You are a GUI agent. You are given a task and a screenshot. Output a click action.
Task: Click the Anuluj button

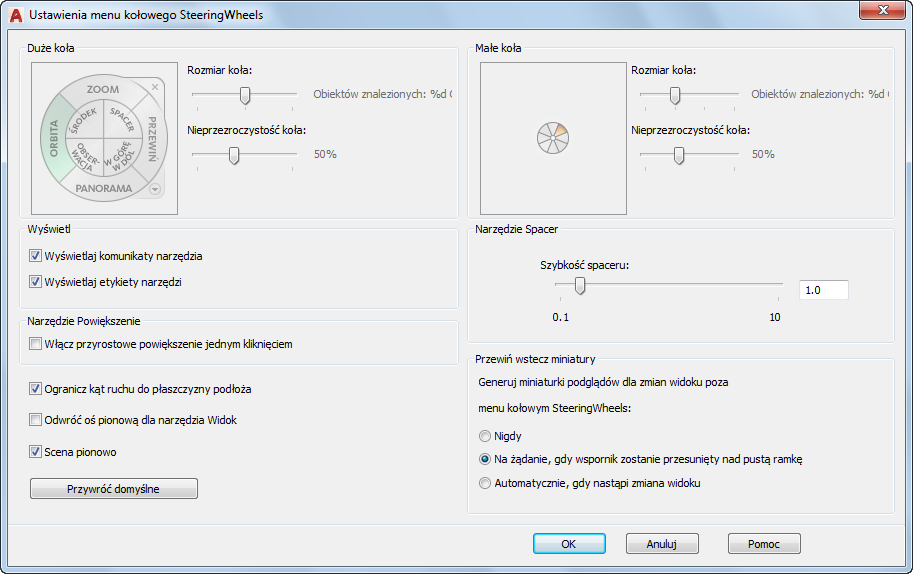pos(662,544)
